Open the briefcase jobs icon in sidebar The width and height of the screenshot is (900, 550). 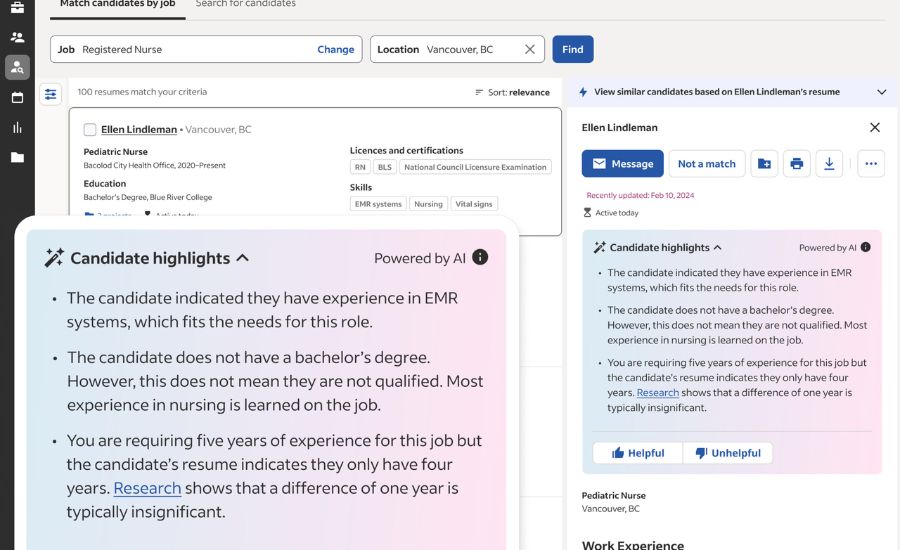[x=17, y=7]
